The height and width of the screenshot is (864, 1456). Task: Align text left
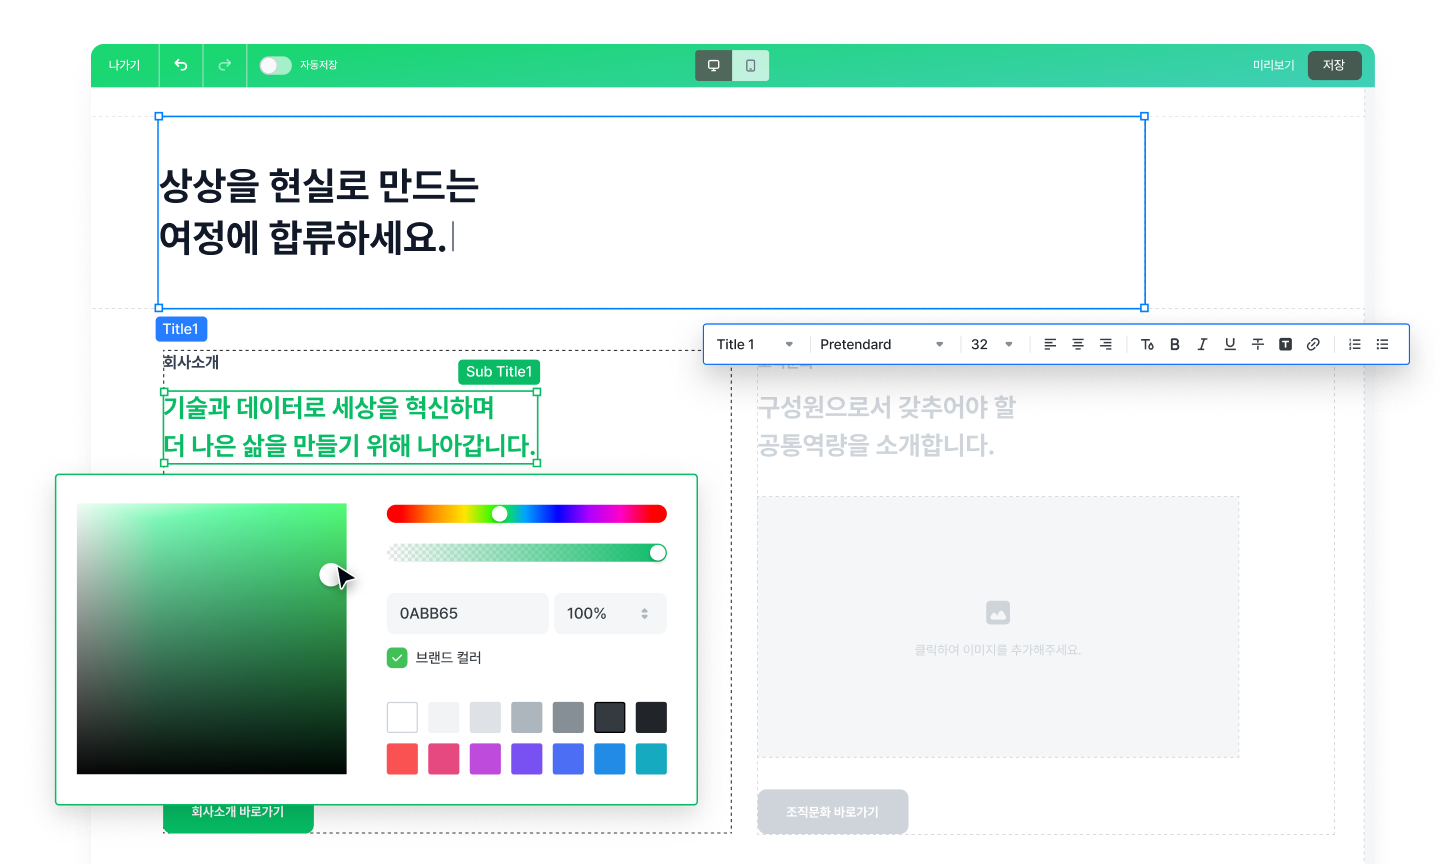pyautogui.click(x=1050, y=344)
